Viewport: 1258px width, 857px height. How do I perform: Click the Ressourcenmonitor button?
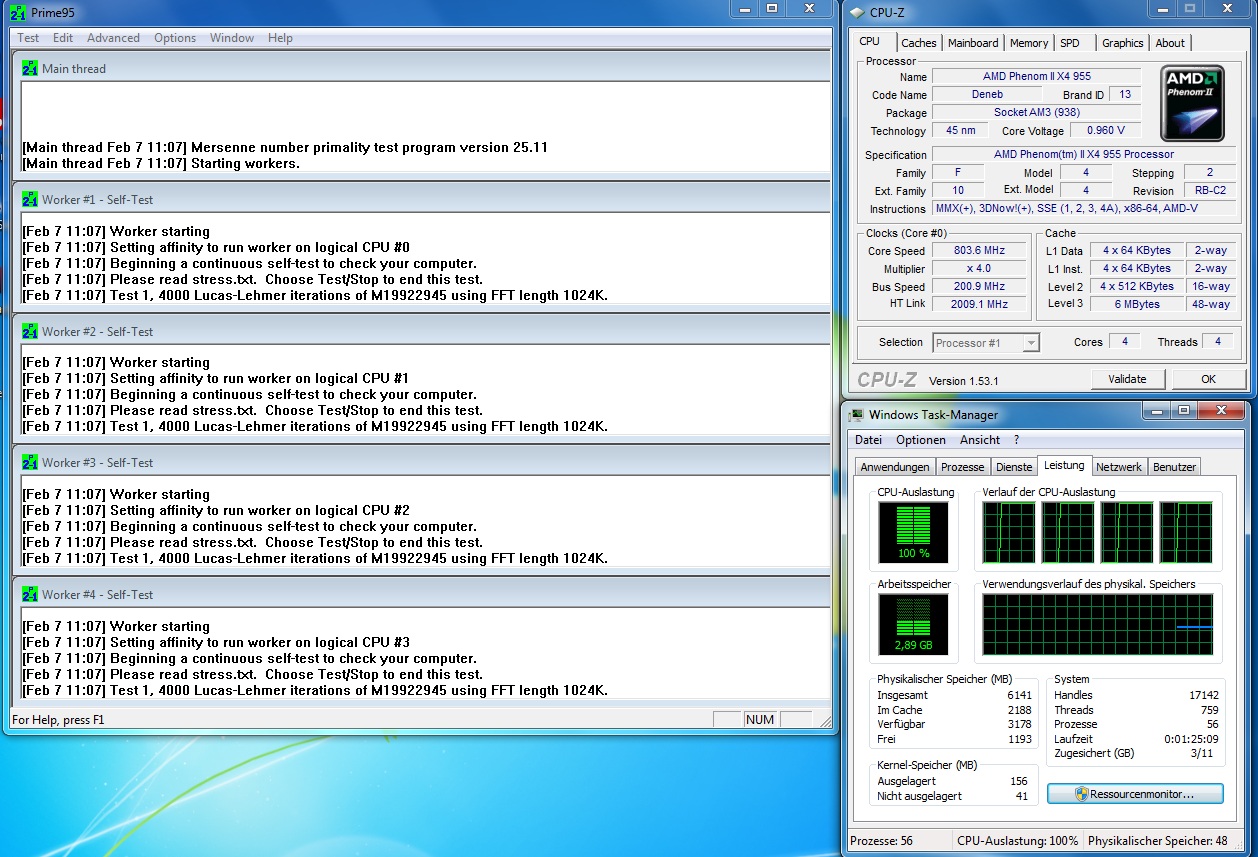pyautogui.click(x=1135, y=794)
